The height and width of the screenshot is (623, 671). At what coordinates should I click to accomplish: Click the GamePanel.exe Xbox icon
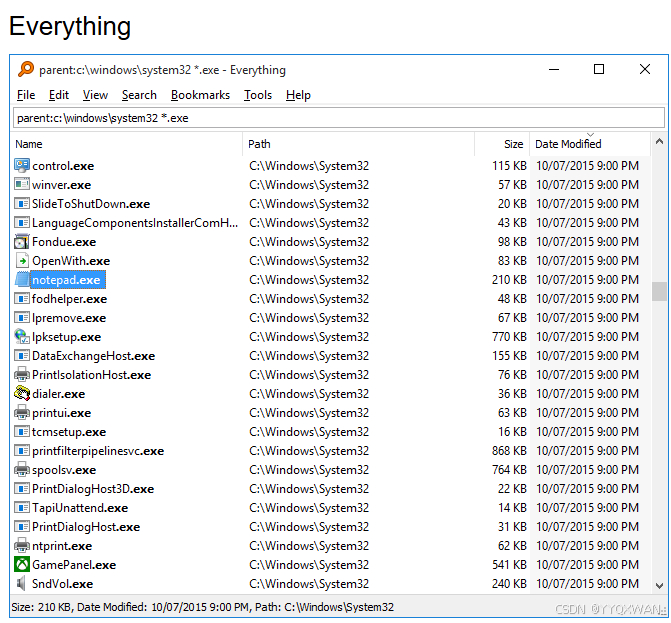[22, 564]
